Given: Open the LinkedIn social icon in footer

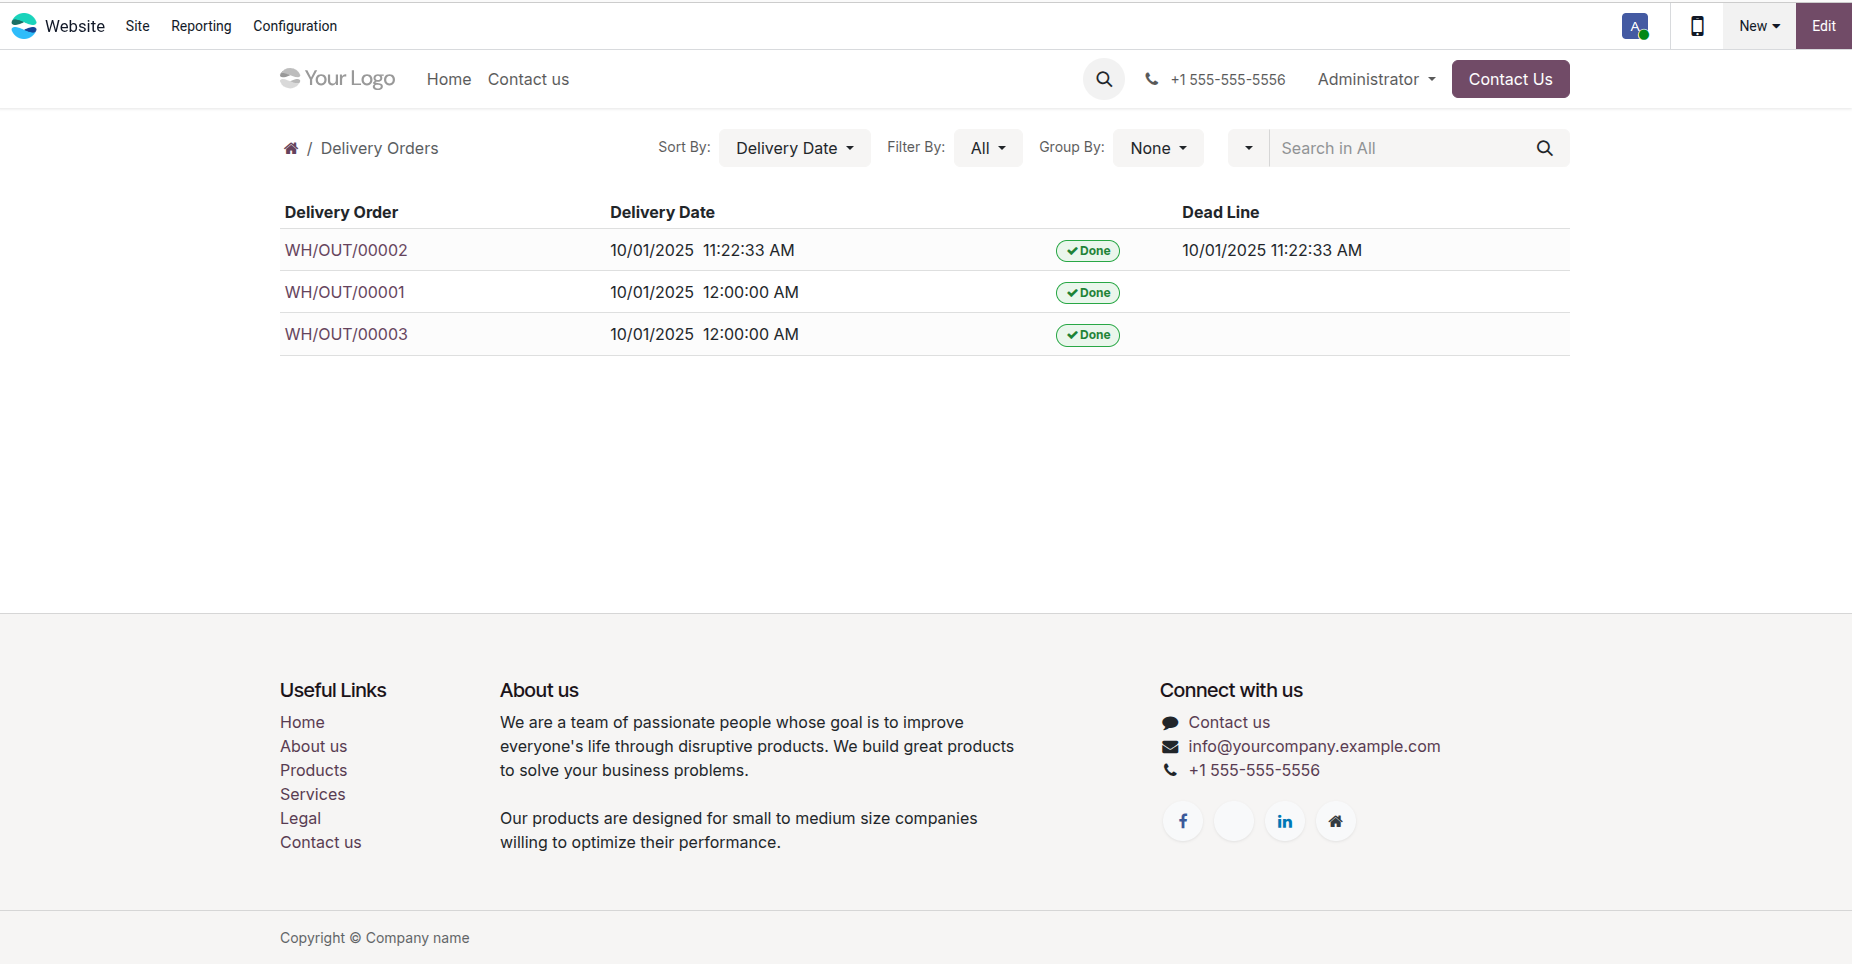Looking at the screenshot, I should 1285,821.
